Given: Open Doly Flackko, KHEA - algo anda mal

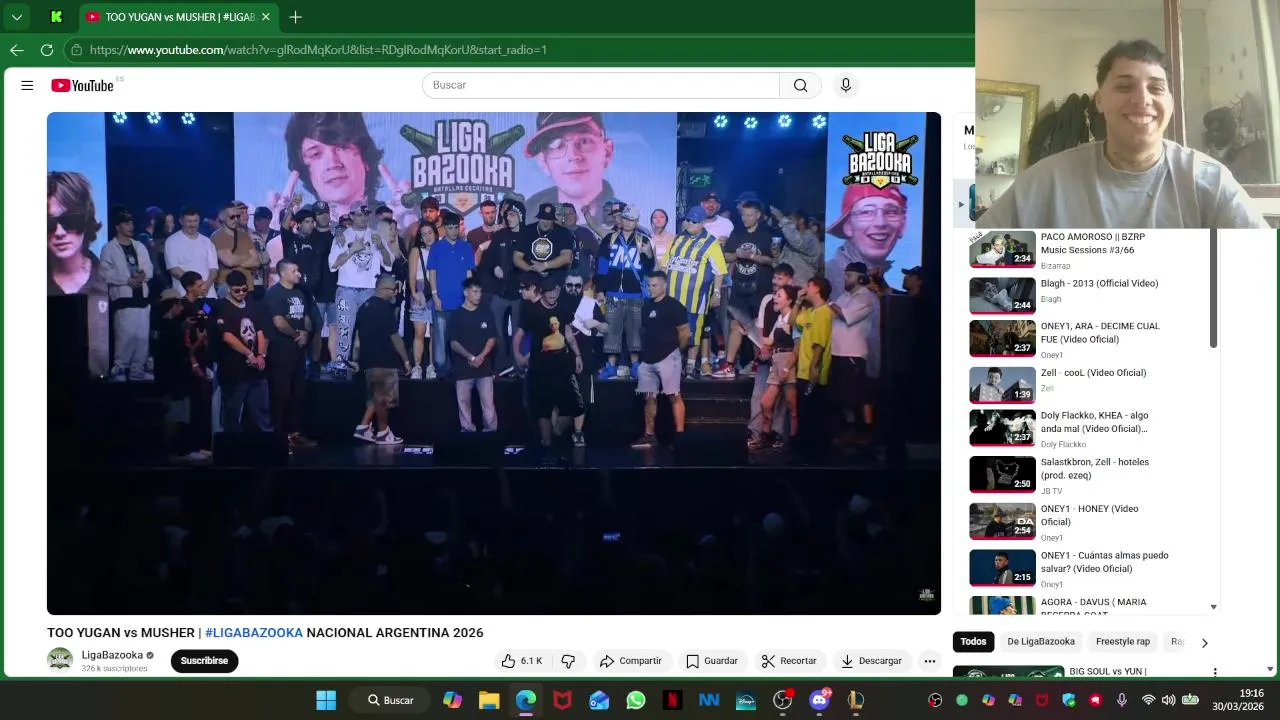Looking at the screenshot, I should (1095, 422).
